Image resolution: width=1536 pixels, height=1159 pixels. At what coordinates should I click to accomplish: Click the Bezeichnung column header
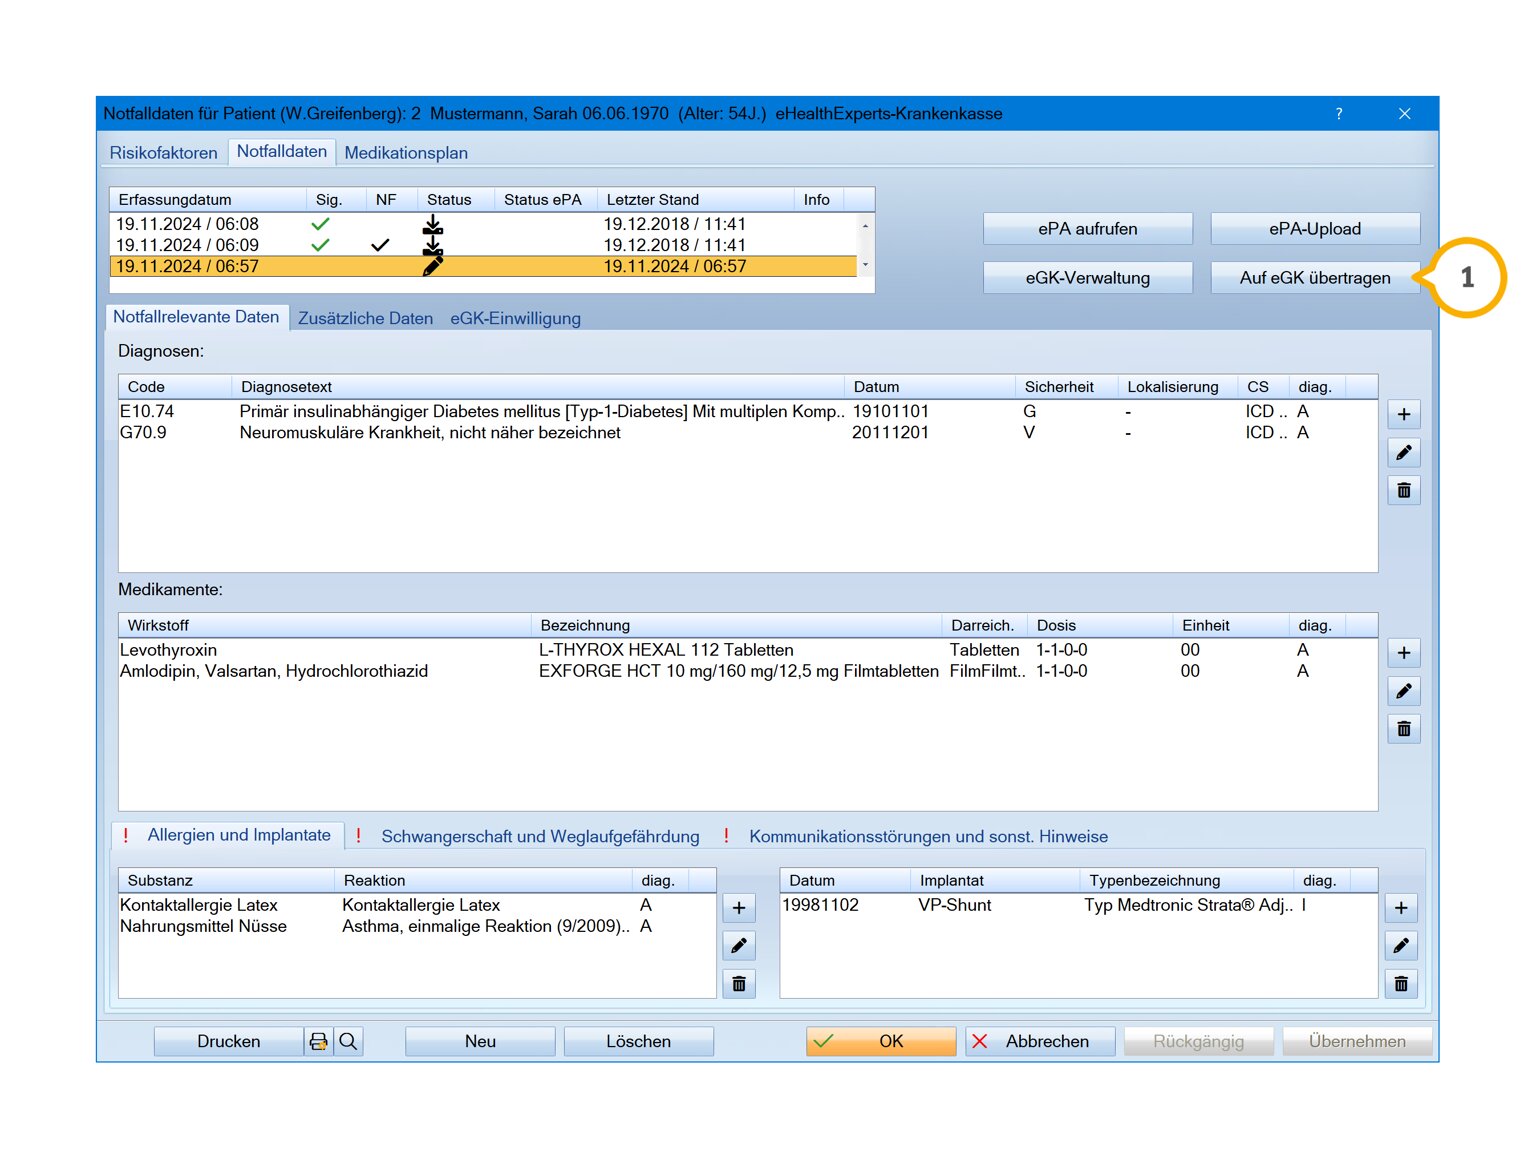pos(736,625)
